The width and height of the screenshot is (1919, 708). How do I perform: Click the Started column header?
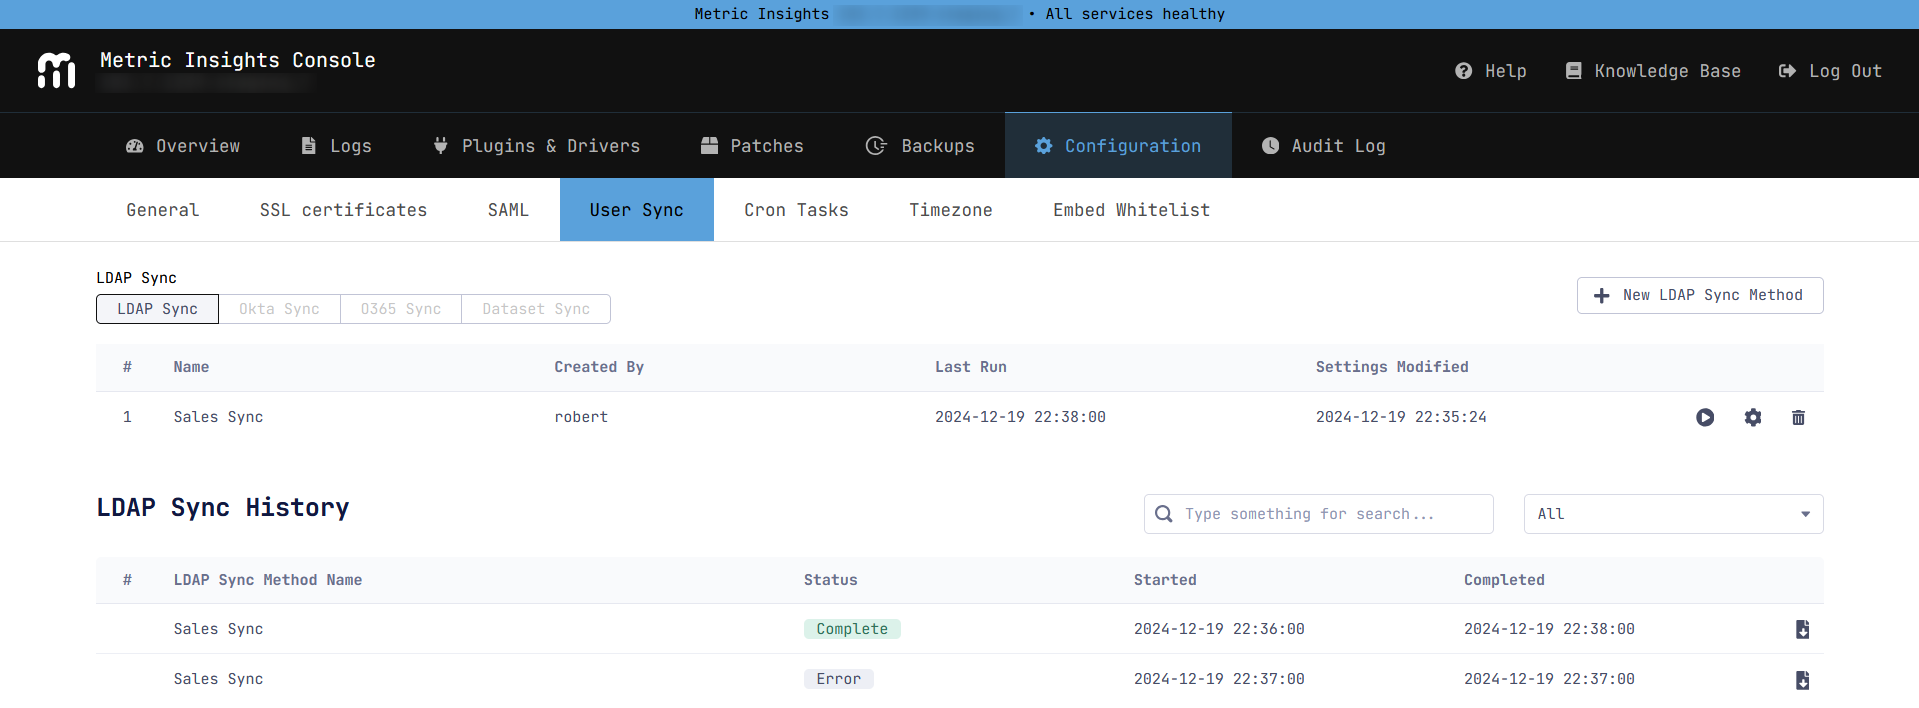coord(1165,580)
